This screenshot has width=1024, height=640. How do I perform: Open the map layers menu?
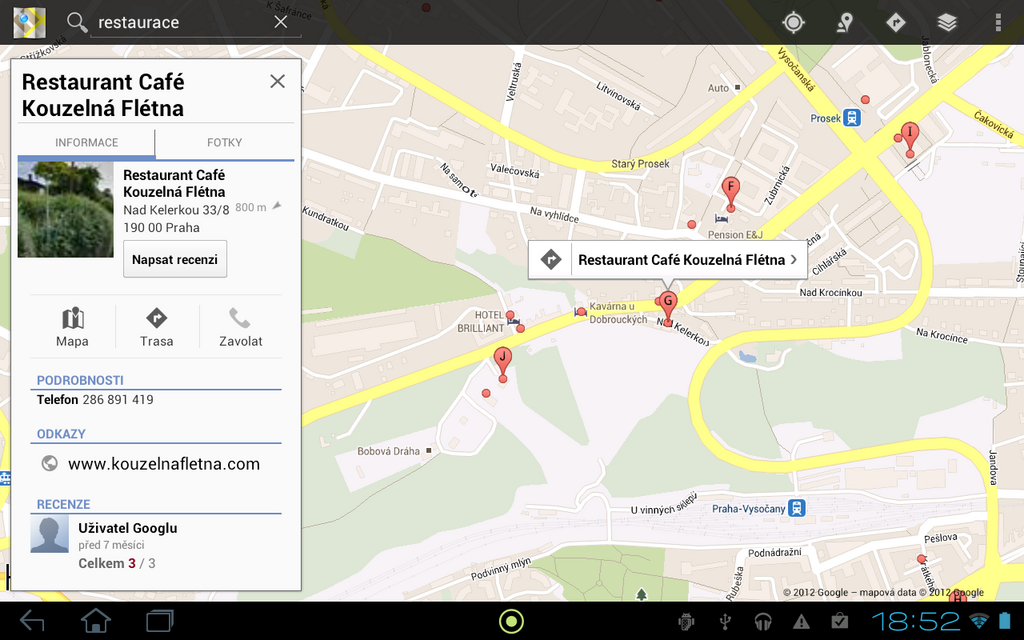coord(947,22)
